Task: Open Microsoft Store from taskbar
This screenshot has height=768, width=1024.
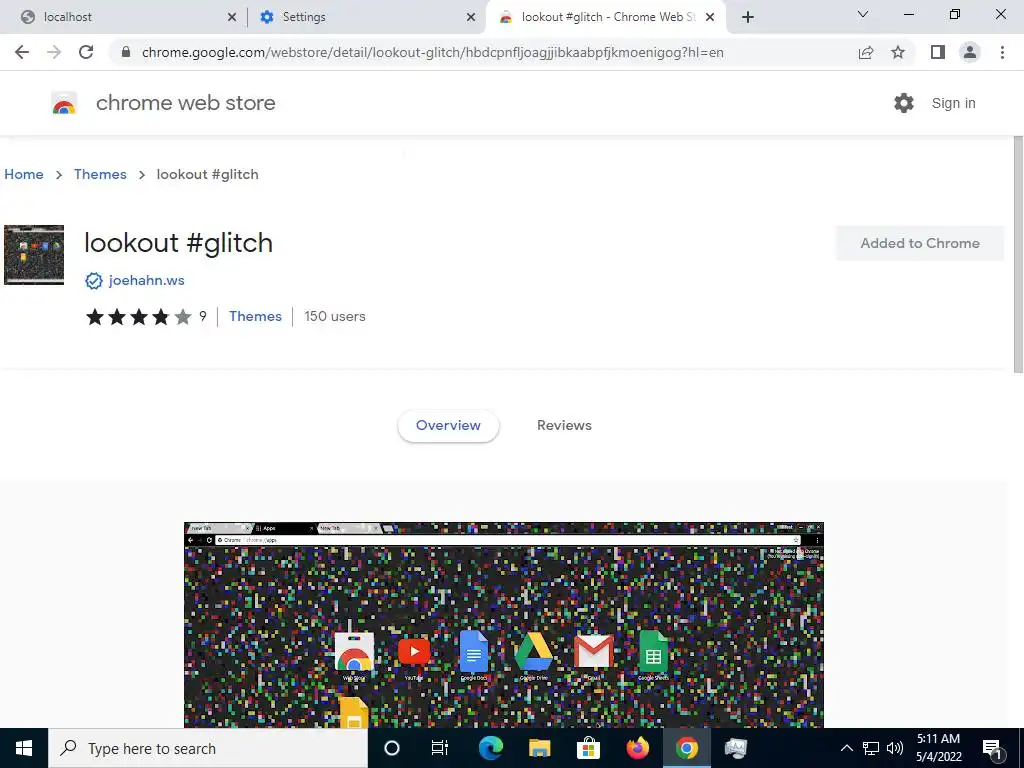Action: pos(588,748)
